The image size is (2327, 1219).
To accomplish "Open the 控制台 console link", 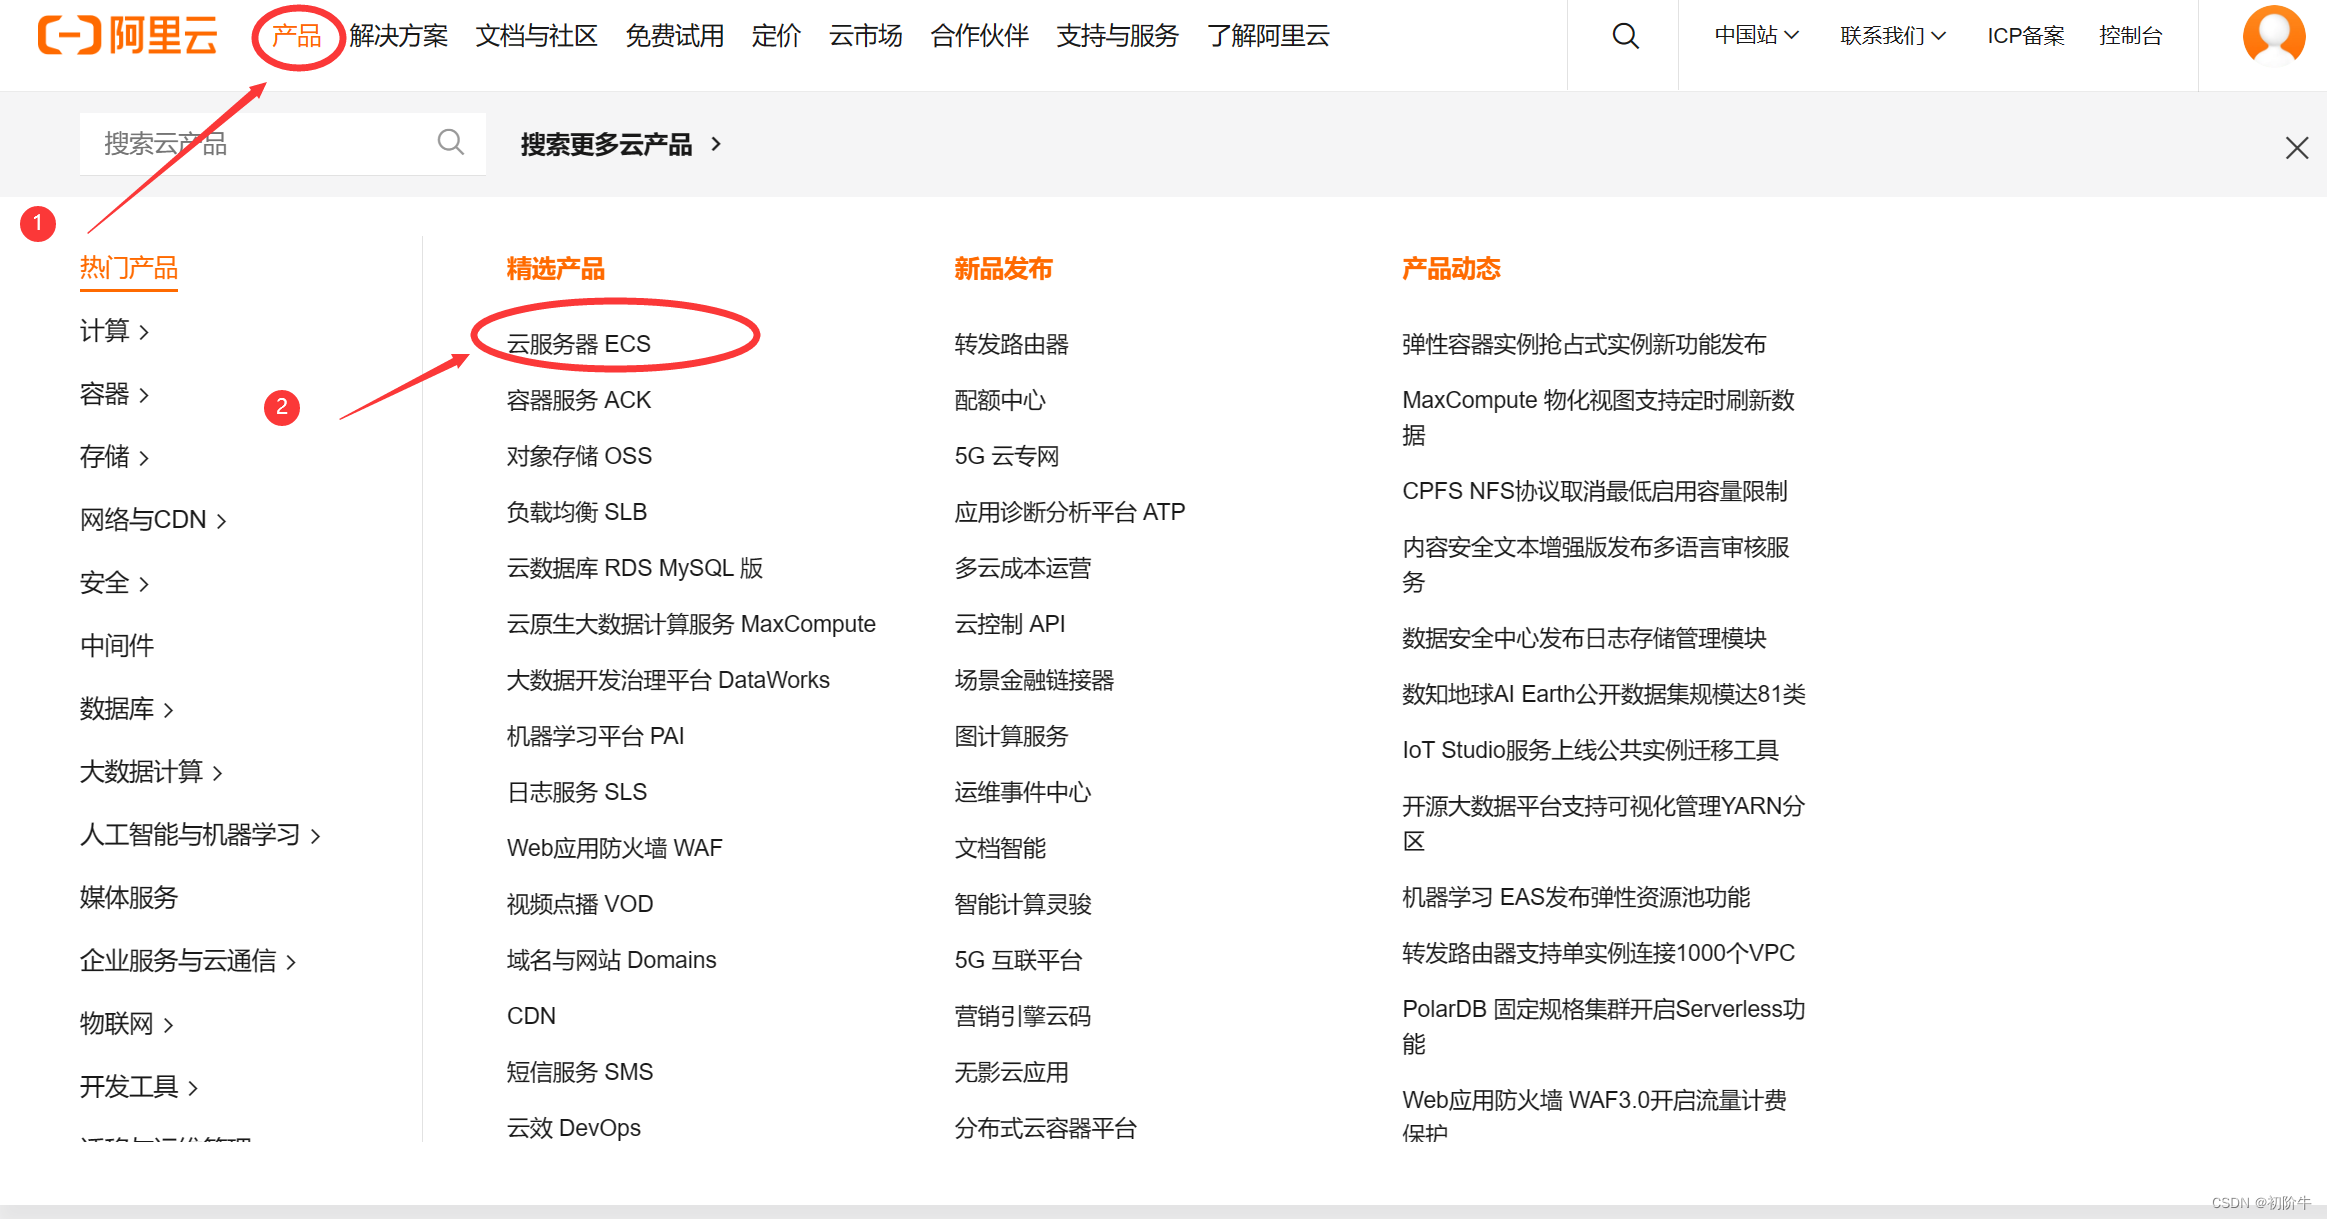I will tap(2131, 36).
